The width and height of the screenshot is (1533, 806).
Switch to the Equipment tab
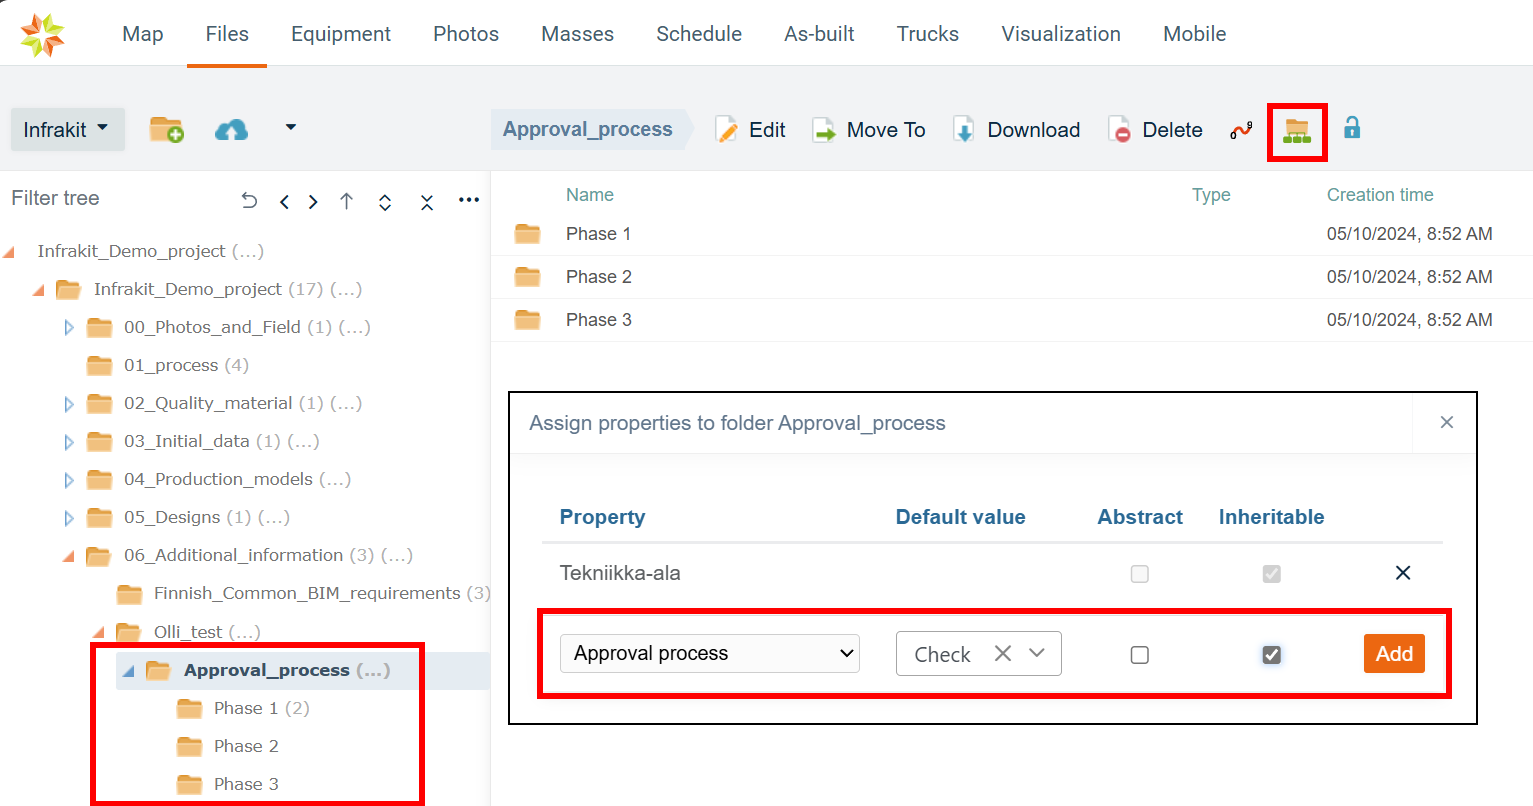(x=341, y=34)
